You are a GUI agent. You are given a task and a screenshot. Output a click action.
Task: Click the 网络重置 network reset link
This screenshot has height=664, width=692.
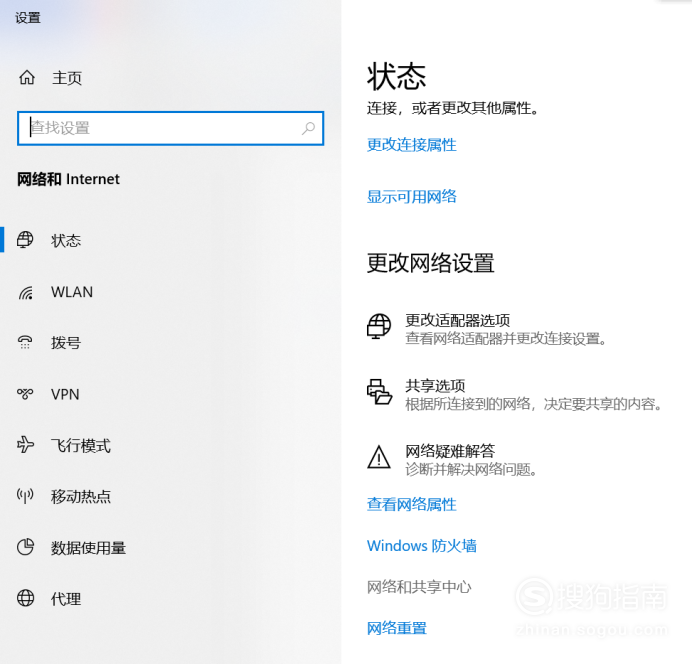[396, 628]
